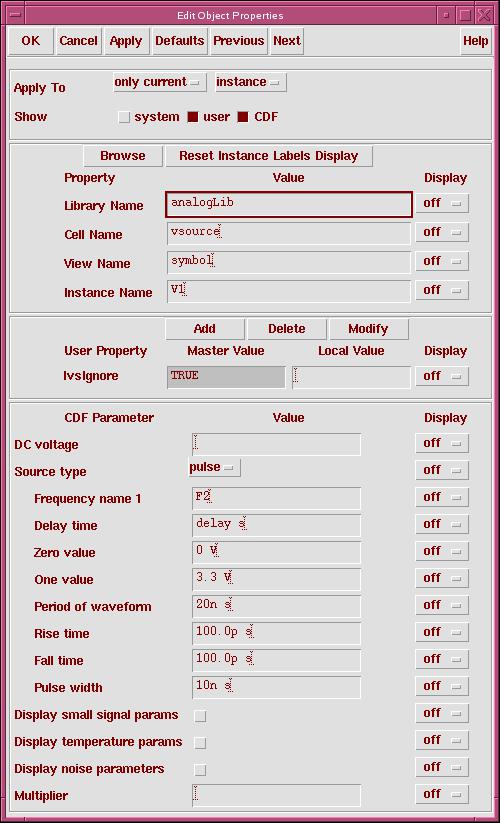The width and height of the screenshot is (500, 823).
Task: Click Reset Instance Labels Display
Action: (x=269, y=156)
